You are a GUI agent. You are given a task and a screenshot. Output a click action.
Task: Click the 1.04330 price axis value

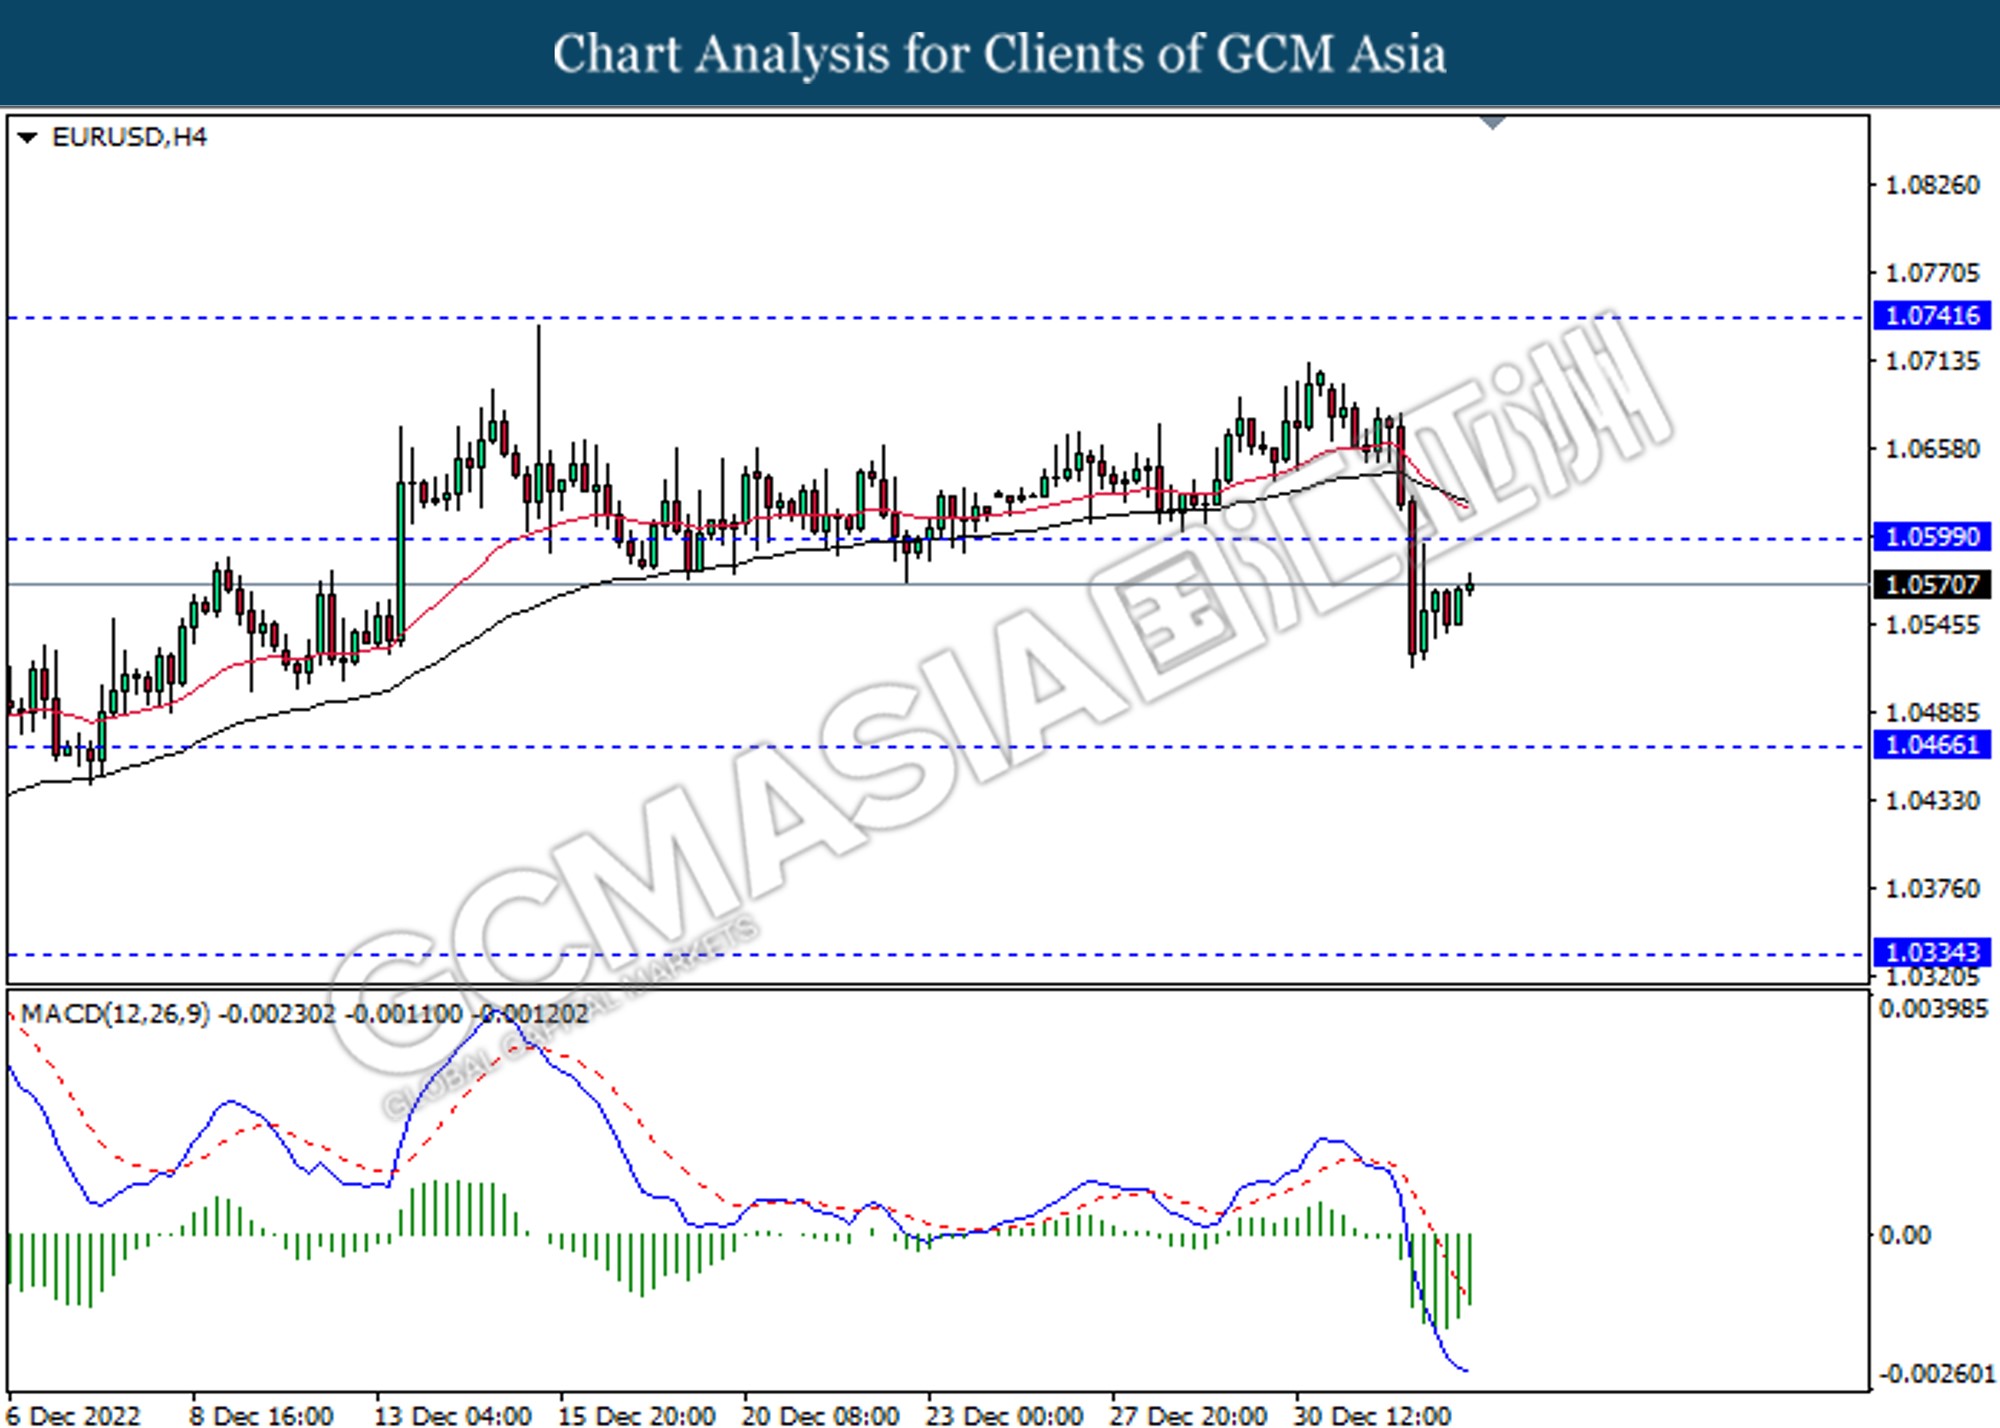click(1932, 801)
